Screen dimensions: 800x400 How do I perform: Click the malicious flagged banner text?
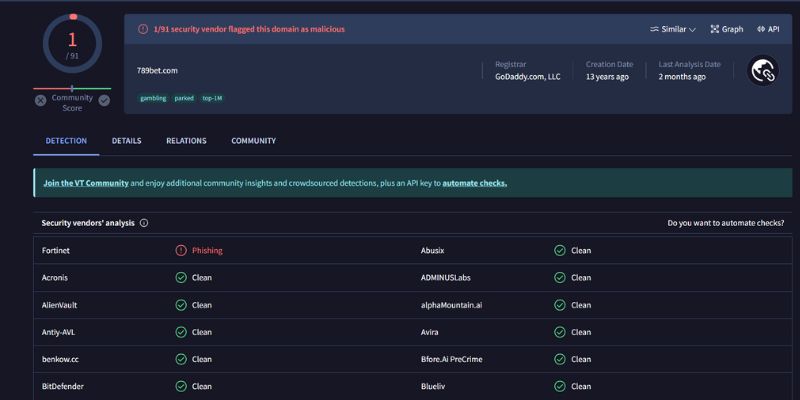[x=249, y=29]
